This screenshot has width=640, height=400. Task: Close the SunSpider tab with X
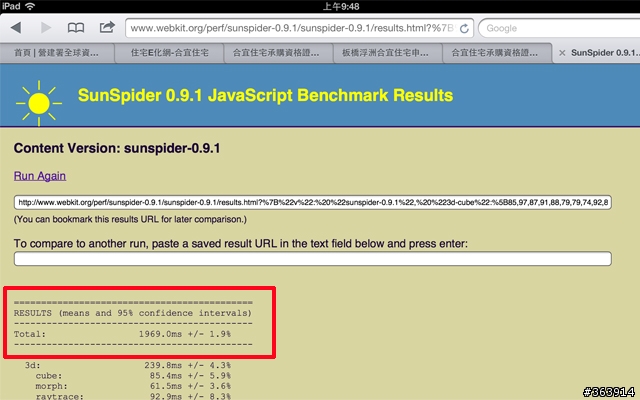point(562,53)
